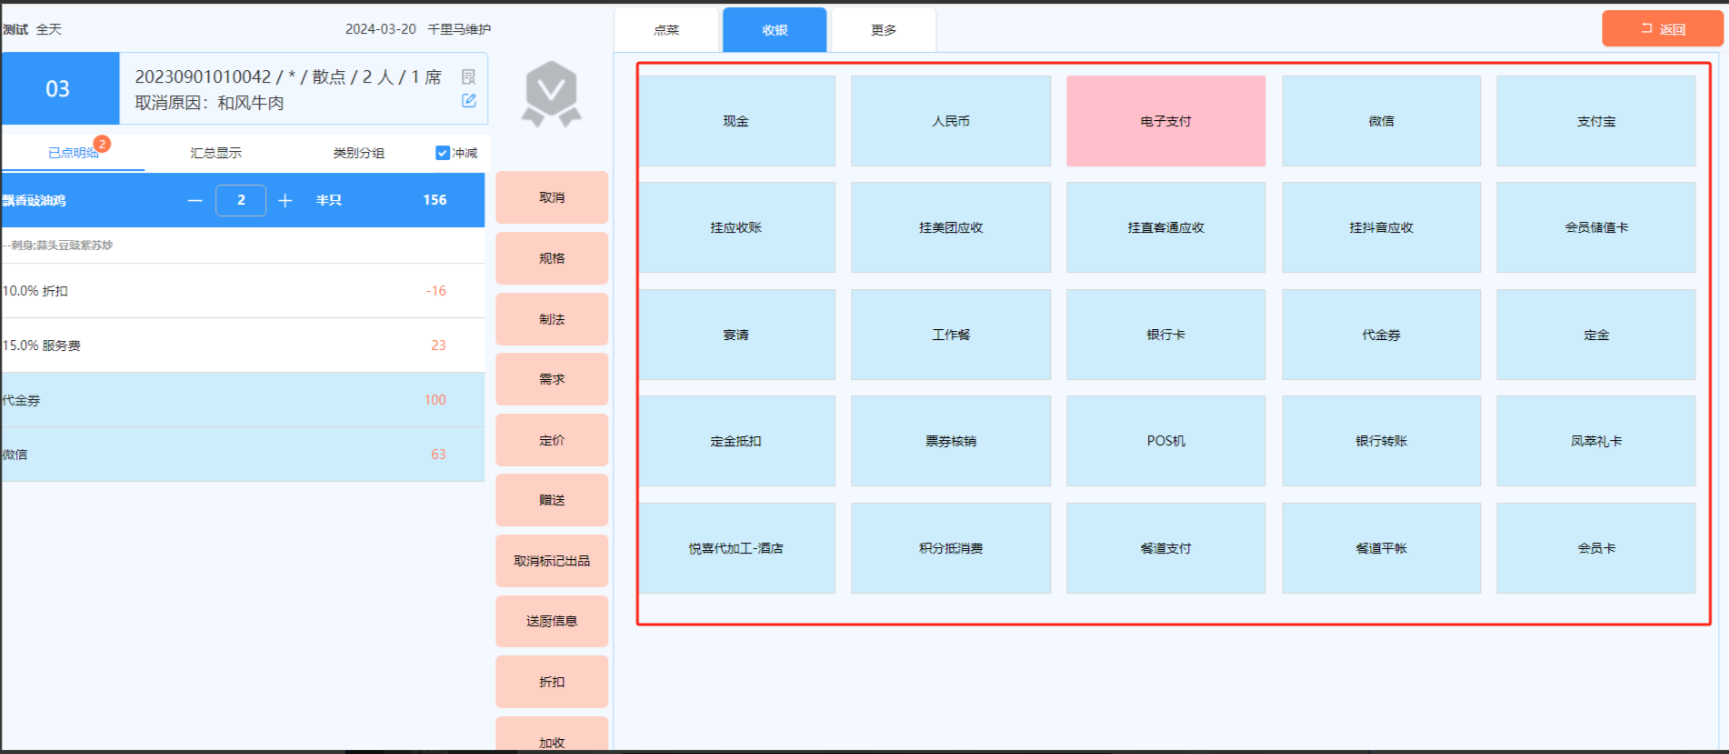
Task: Pay with 微信 tile in payment grid
Action: click(x=1380, y=121)
